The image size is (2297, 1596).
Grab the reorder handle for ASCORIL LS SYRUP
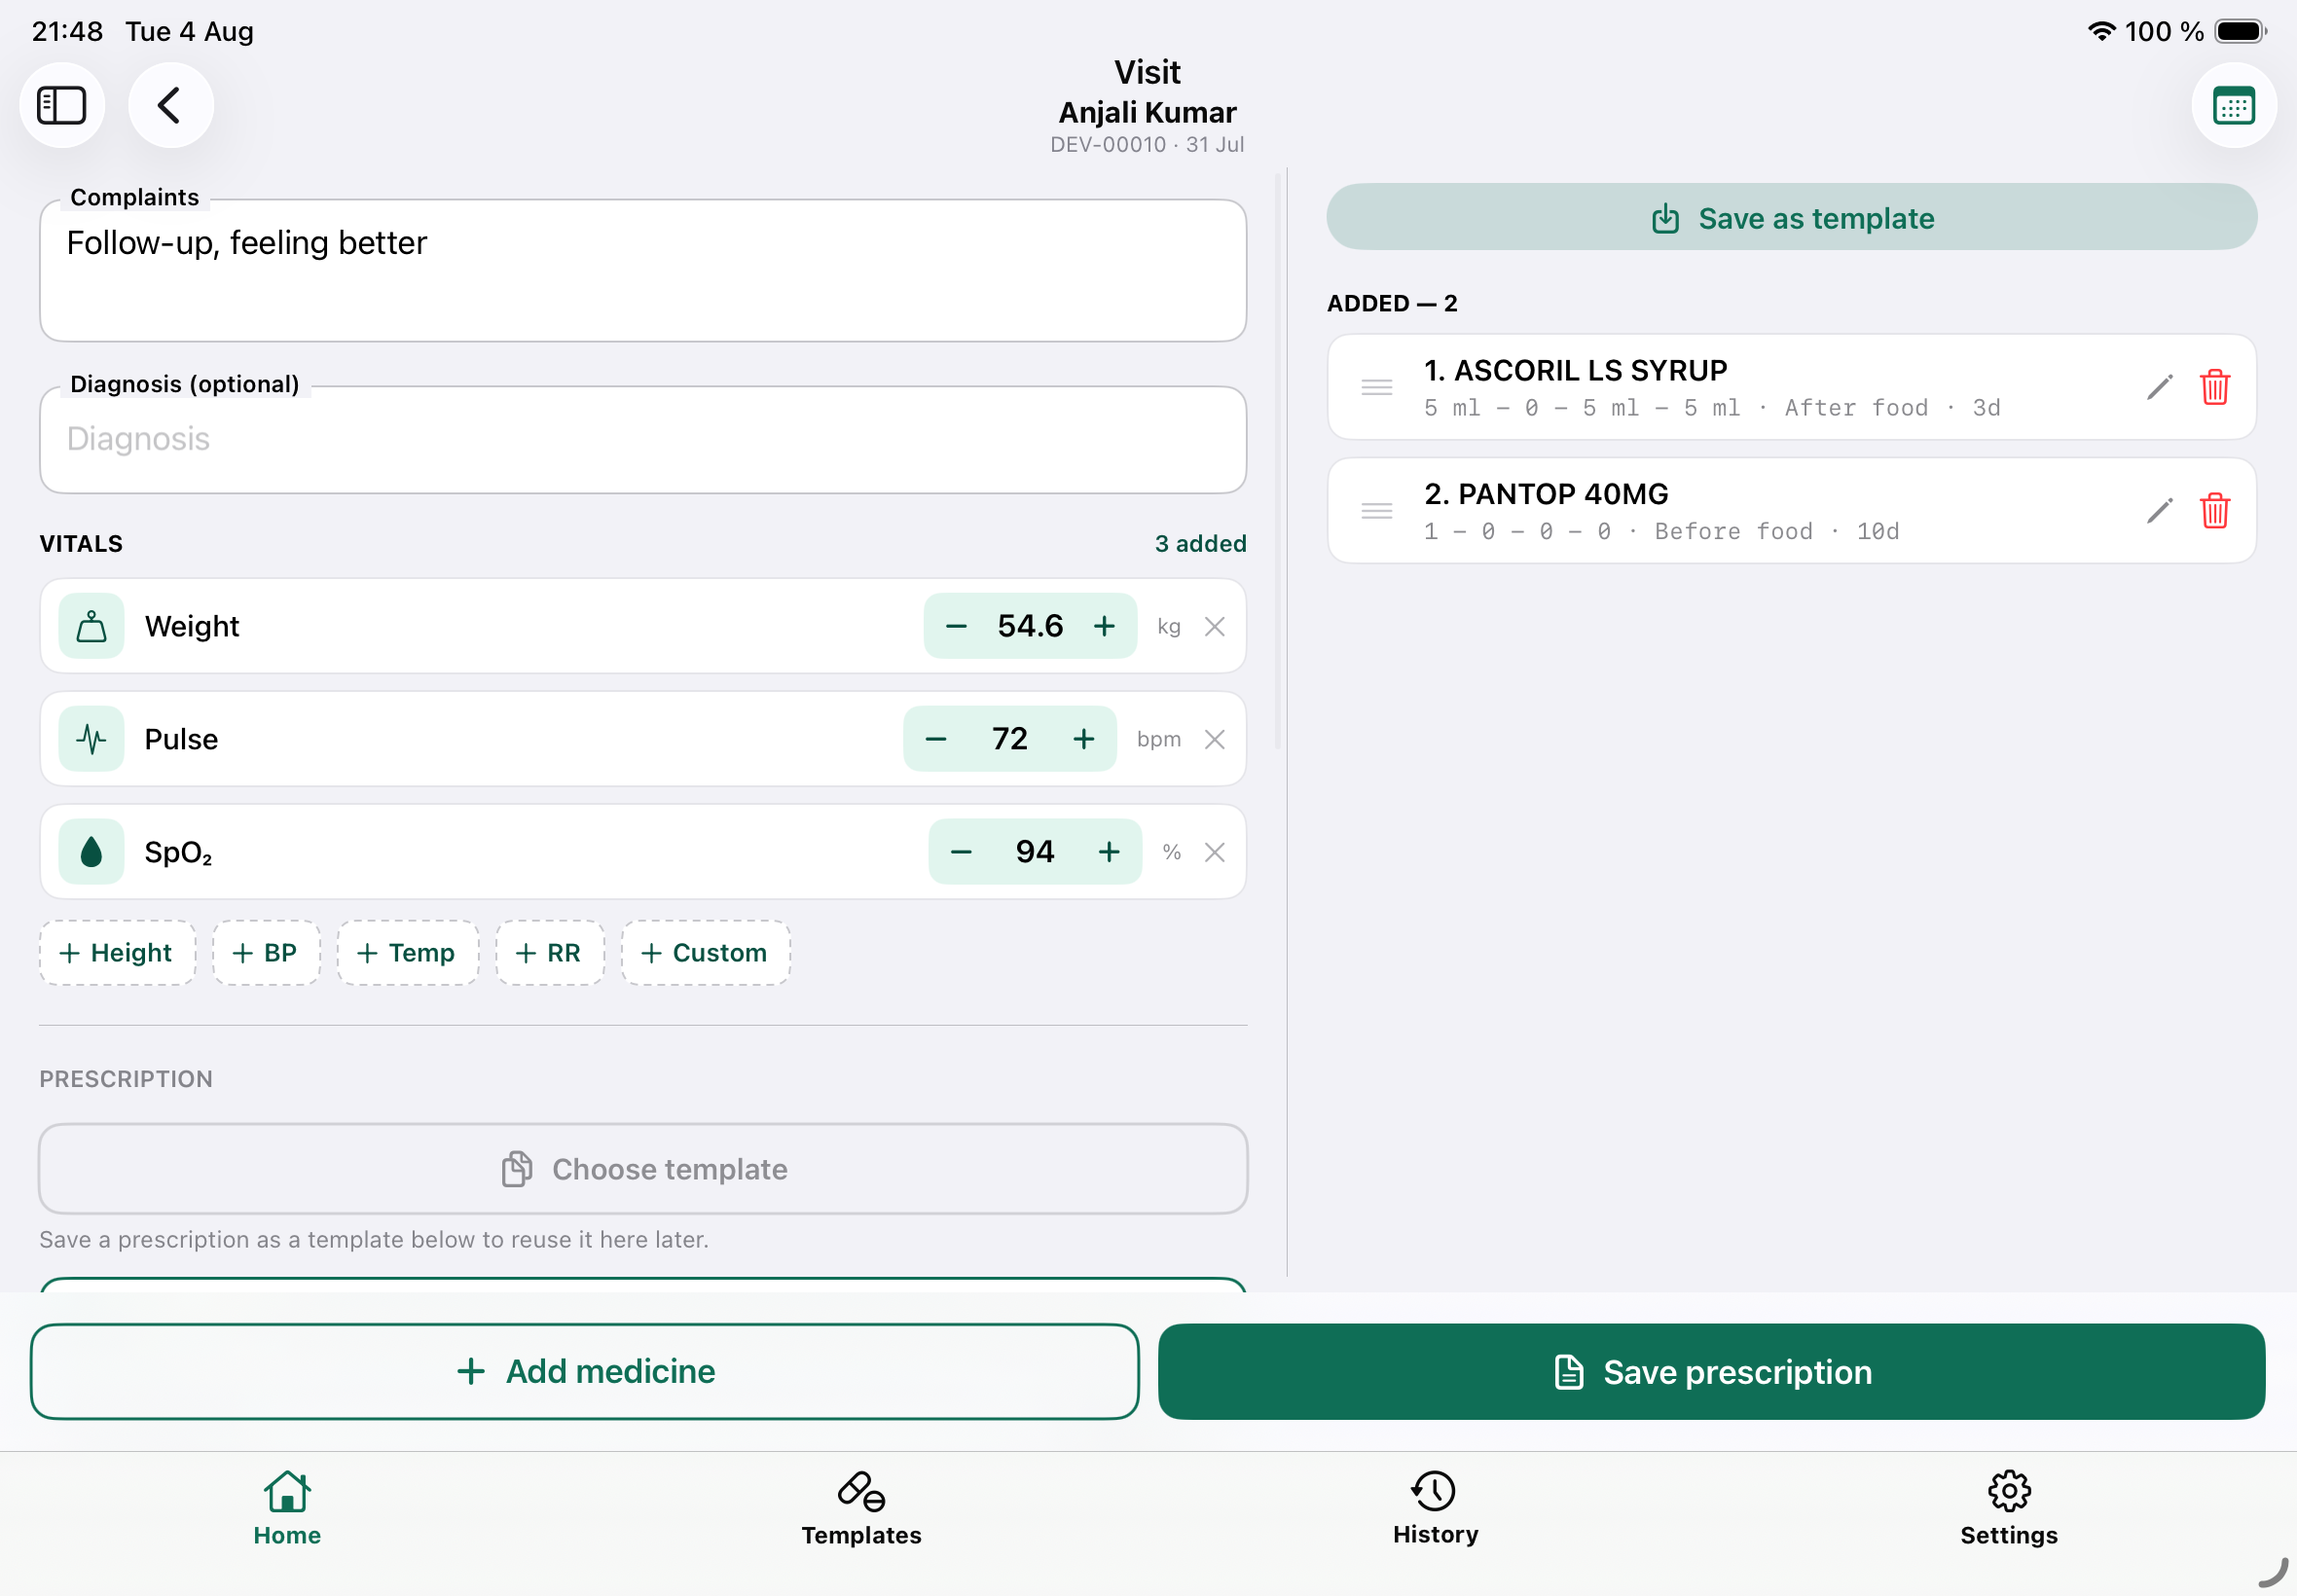(1376, 387)
